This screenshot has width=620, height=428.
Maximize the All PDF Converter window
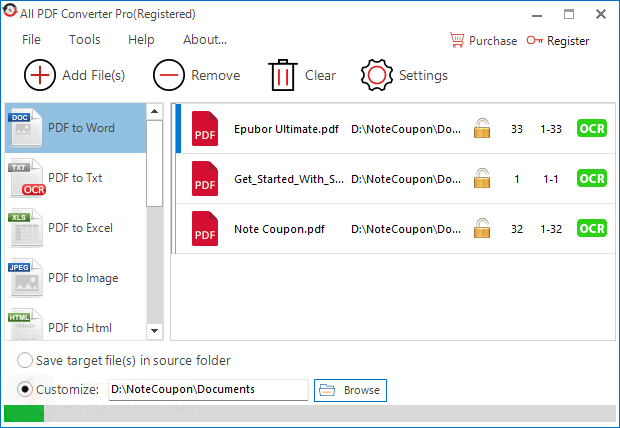[x=569, y=14]
